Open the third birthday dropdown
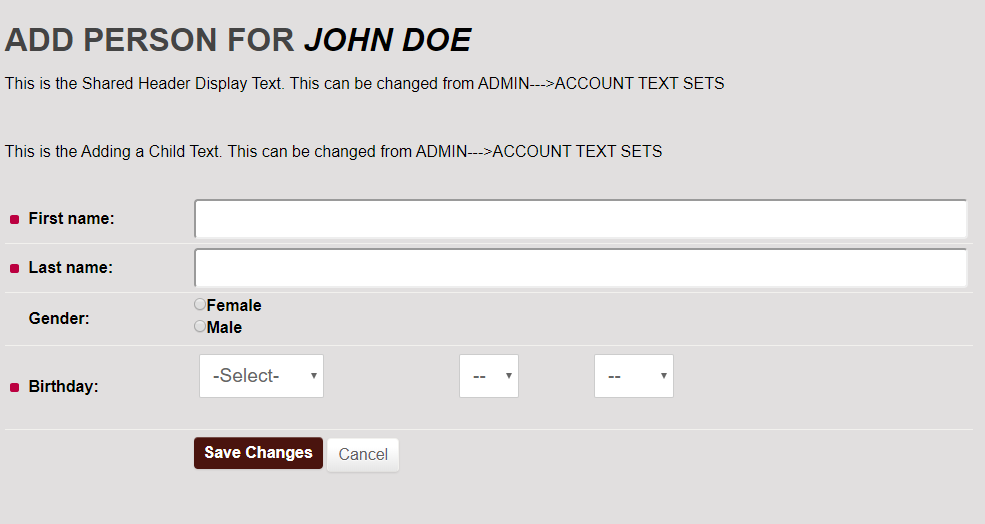 634,376
